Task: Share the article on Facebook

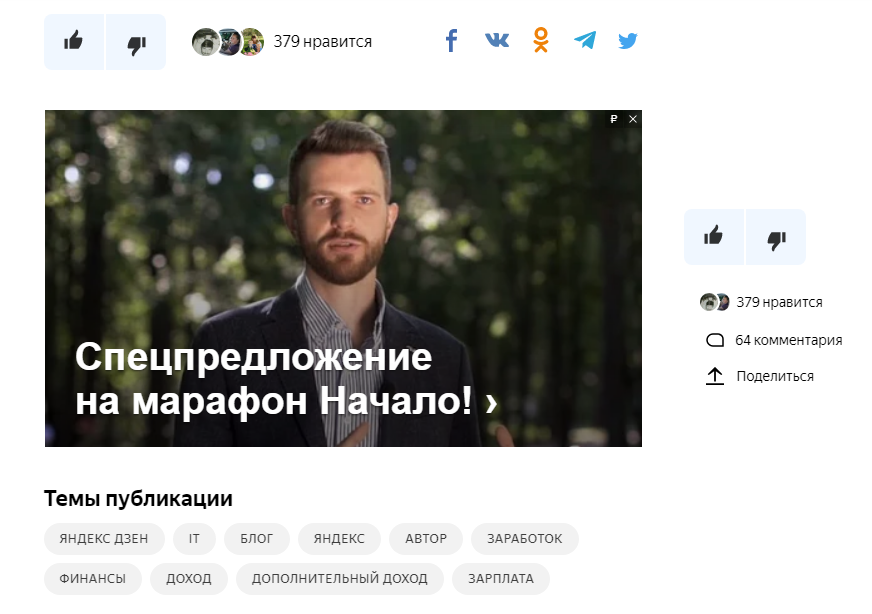Action: tap(452, 41)
